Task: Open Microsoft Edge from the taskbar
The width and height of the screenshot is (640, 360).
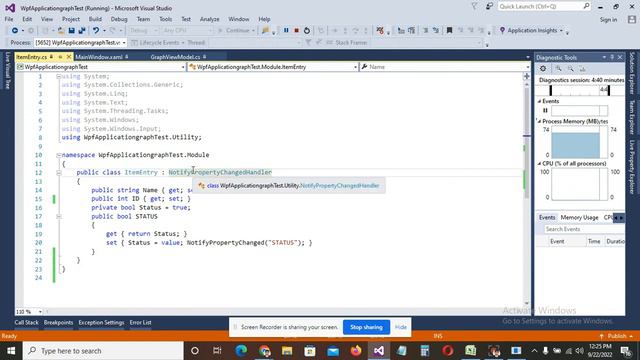Action: (241, 351)
